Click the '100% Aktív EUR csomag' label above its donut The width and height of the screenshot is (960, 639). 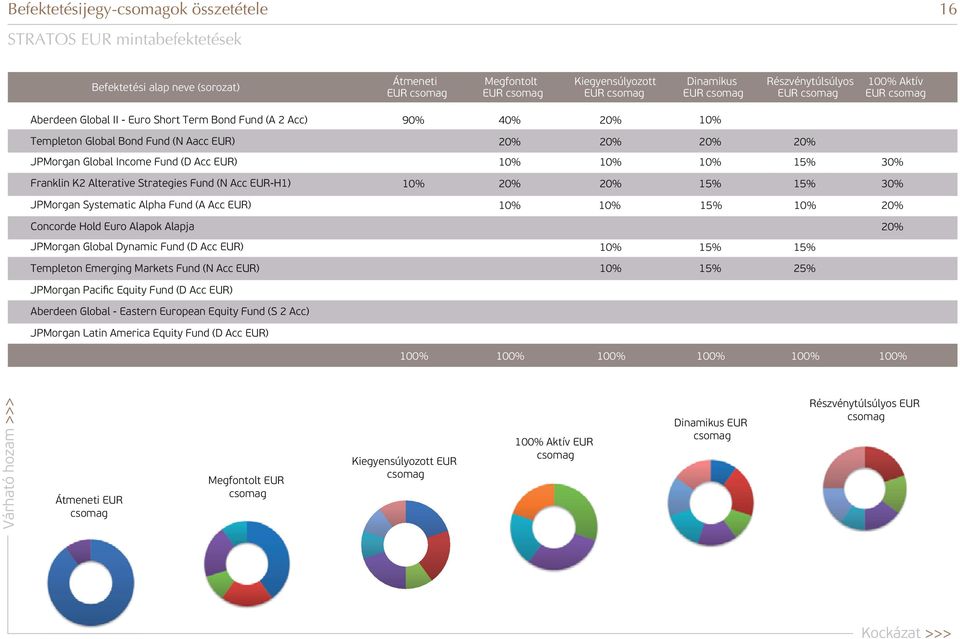tap(555, 449)
